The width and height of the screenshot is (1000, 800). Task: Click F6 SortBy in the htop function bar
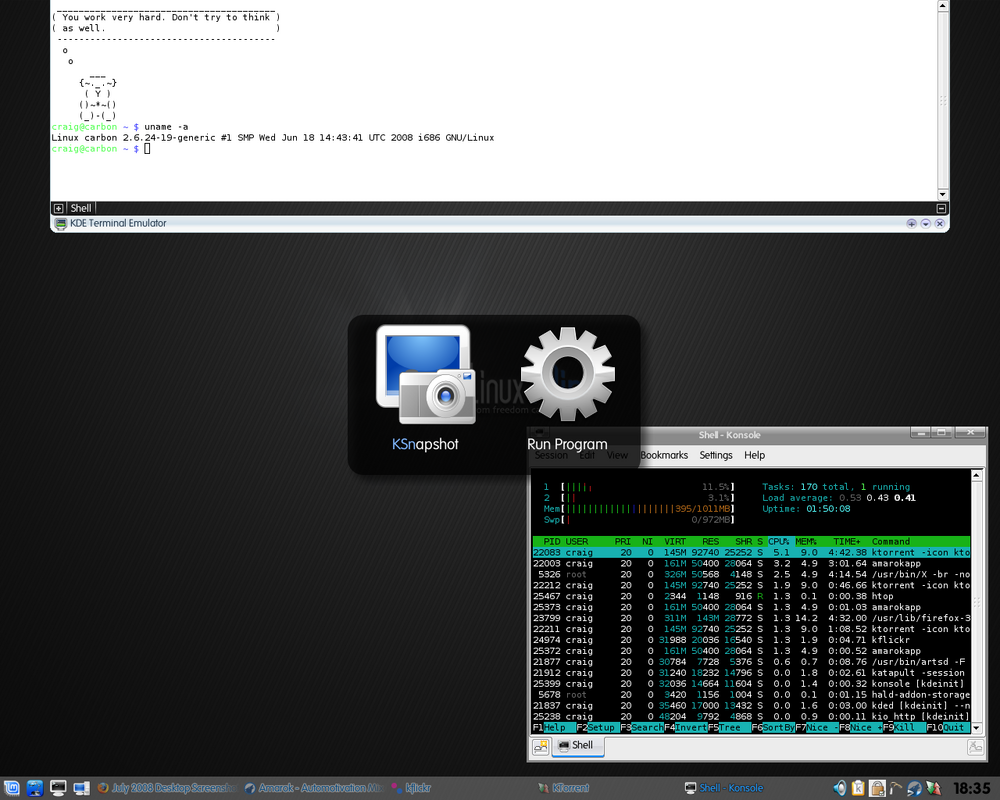(x=774, y=727)
